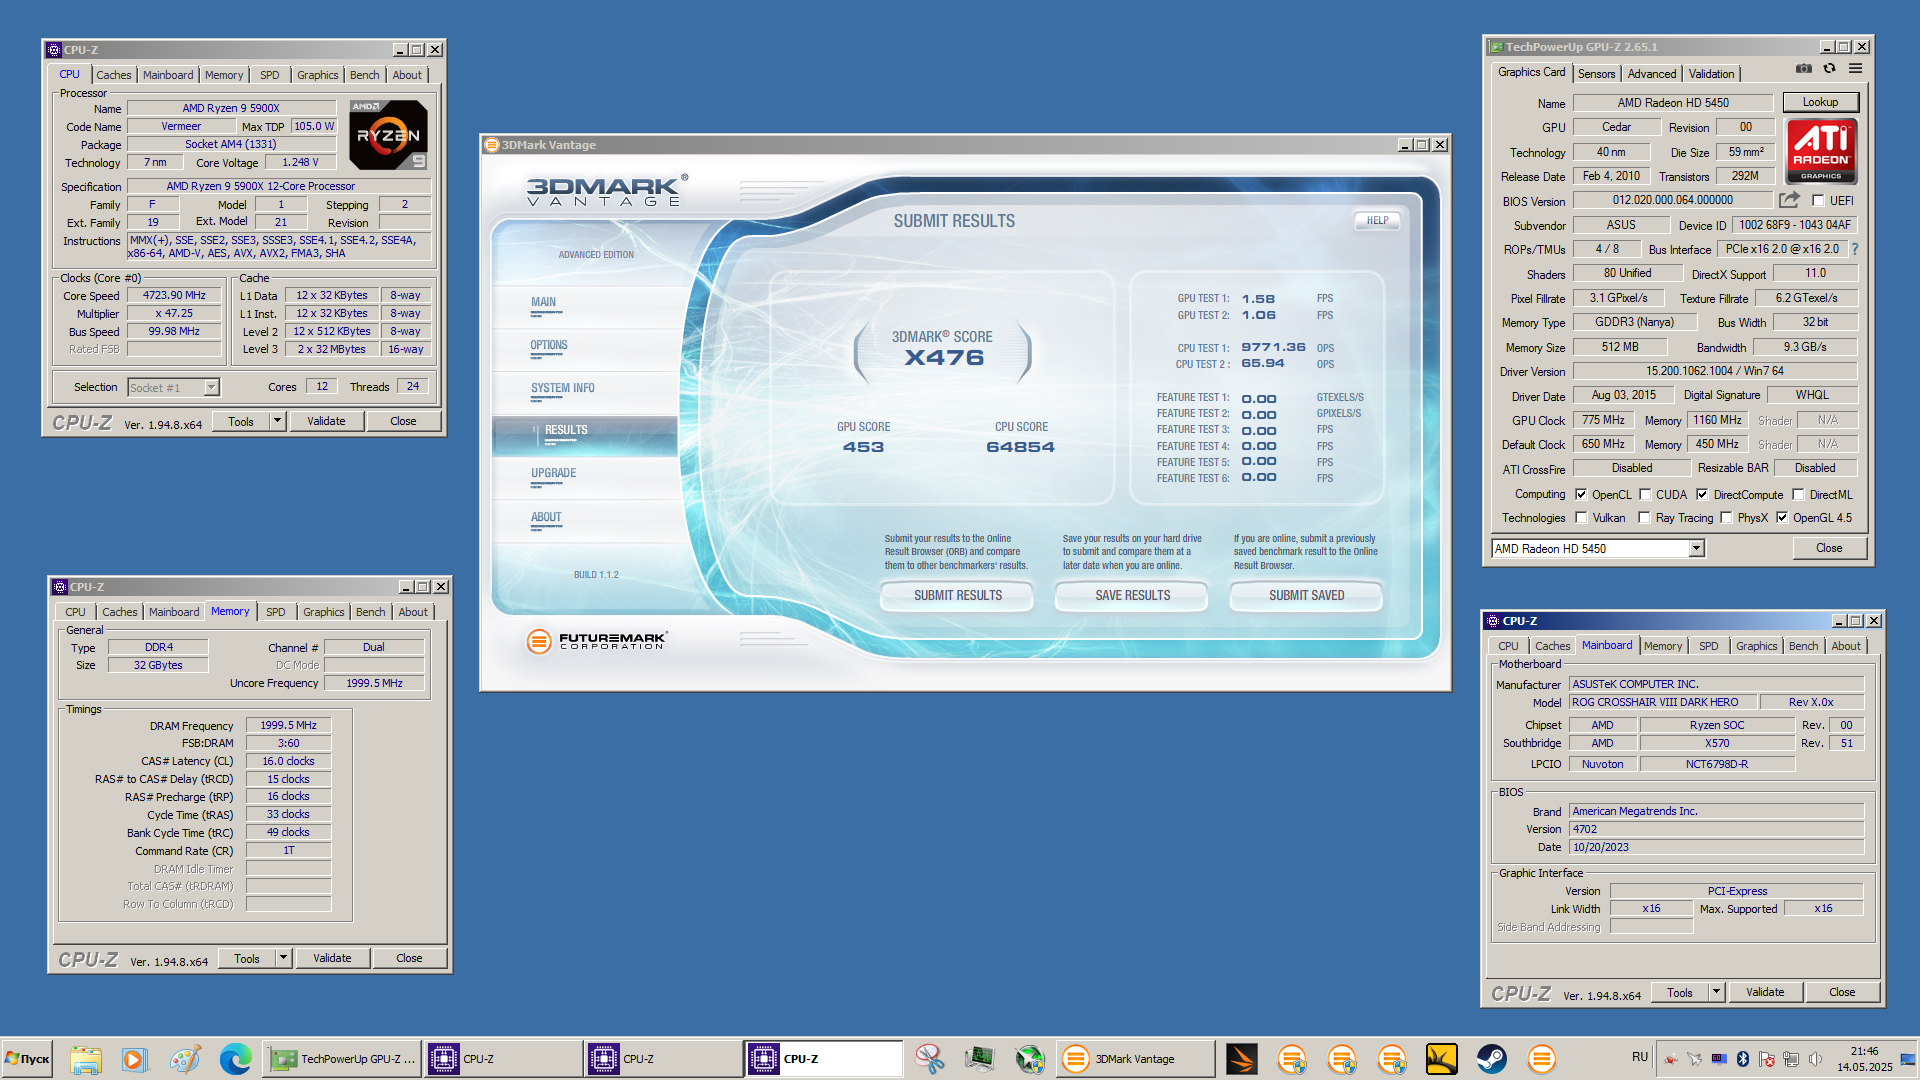Click the GPU-Z refresh arrows icon
Screen dimensions: 1920x1080
1829,69
